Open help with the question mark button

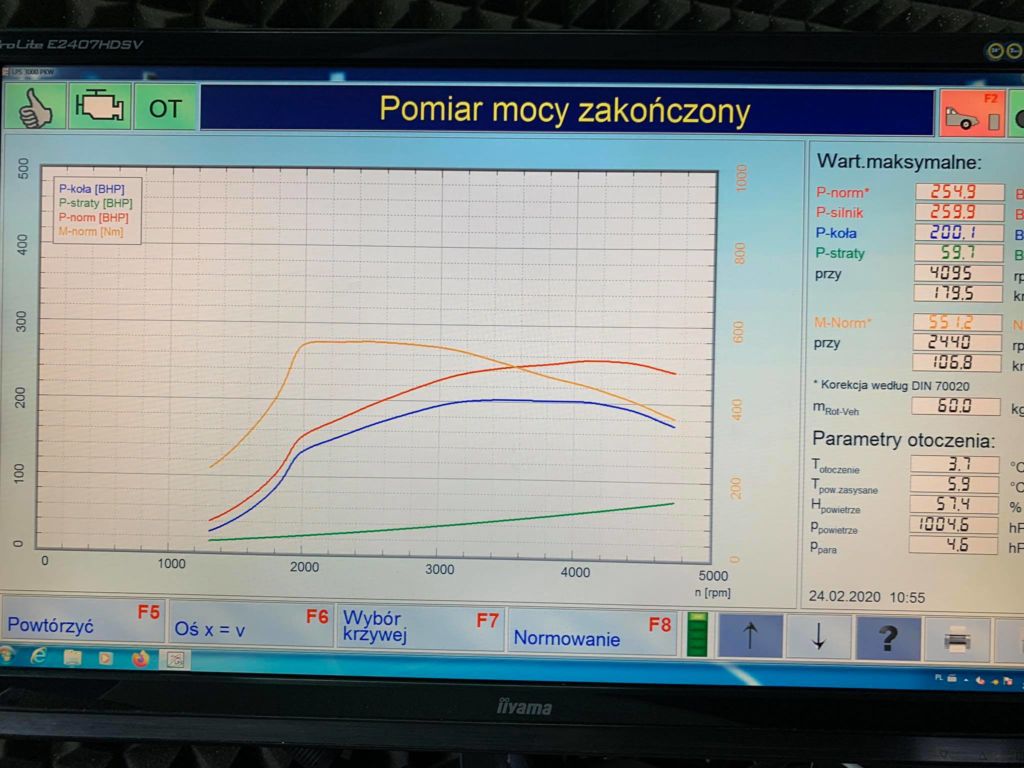pos(888,638)
